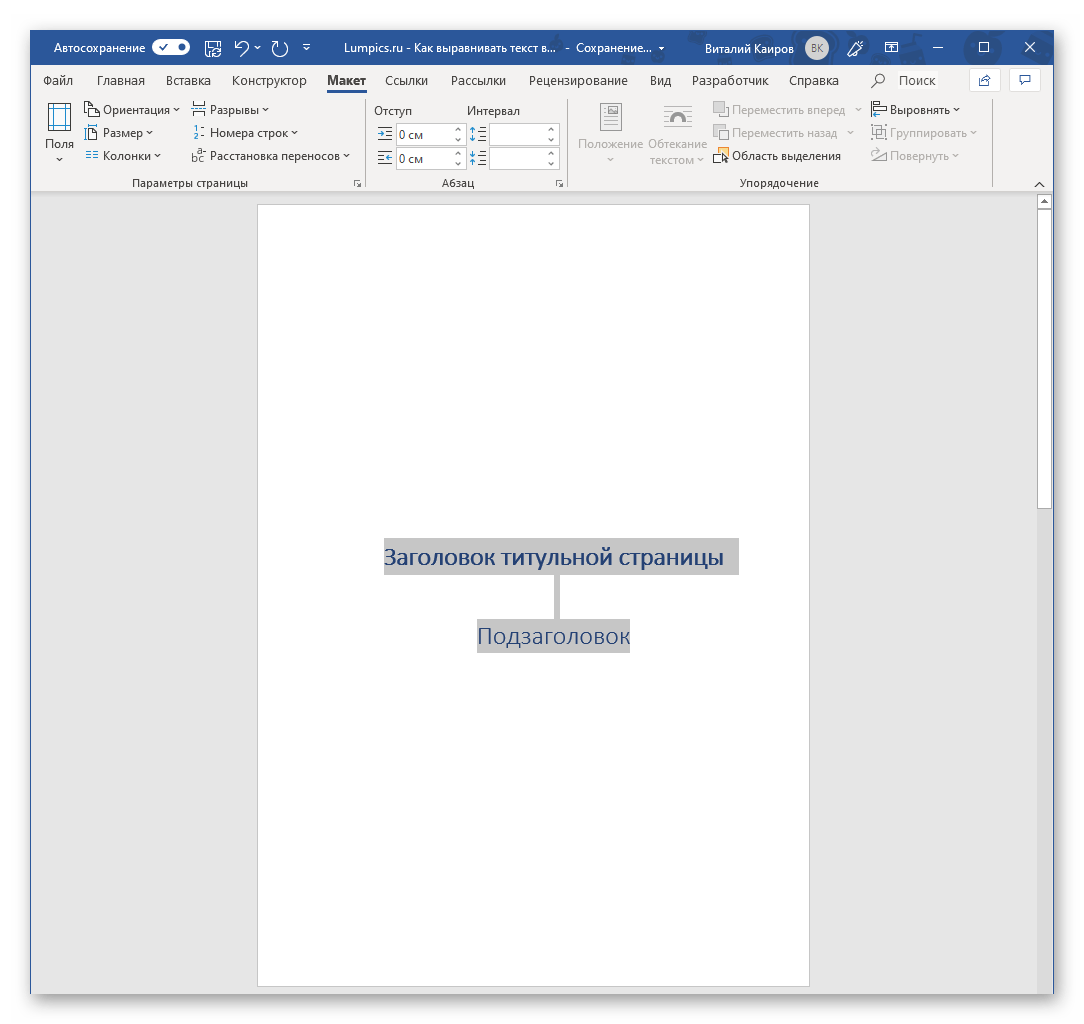Expand the Размер page size dropdown
The height and width of the screenshot is (1024, 1084).
(x=120, y=133)
